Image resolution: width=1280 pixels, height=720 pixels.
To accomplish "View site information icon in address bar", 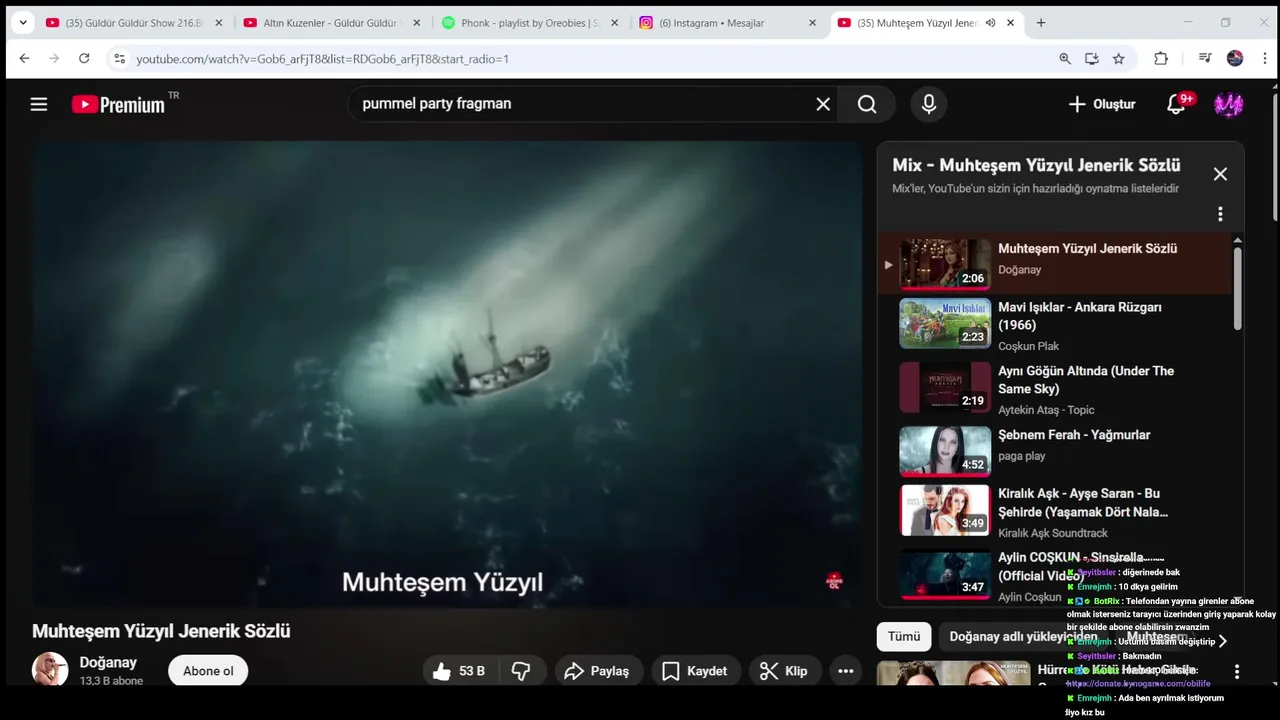I will 119,59.
